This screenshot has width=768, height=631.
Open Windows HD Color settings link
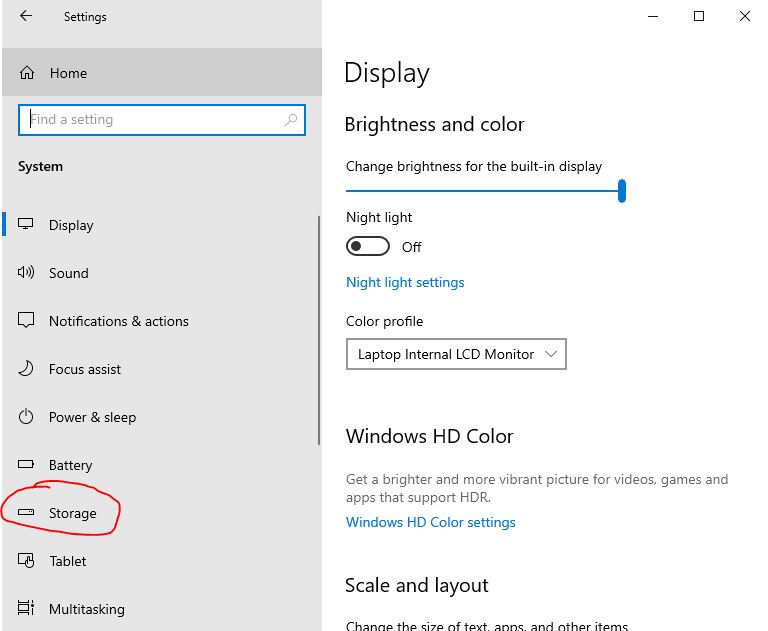pyautogui.click(x=431, y=522)
